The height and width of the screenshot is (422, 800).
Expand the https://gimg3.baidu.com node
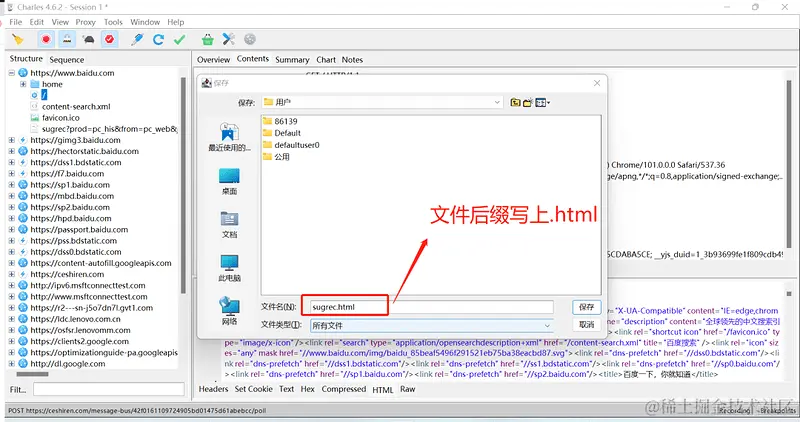coord(11,140)
